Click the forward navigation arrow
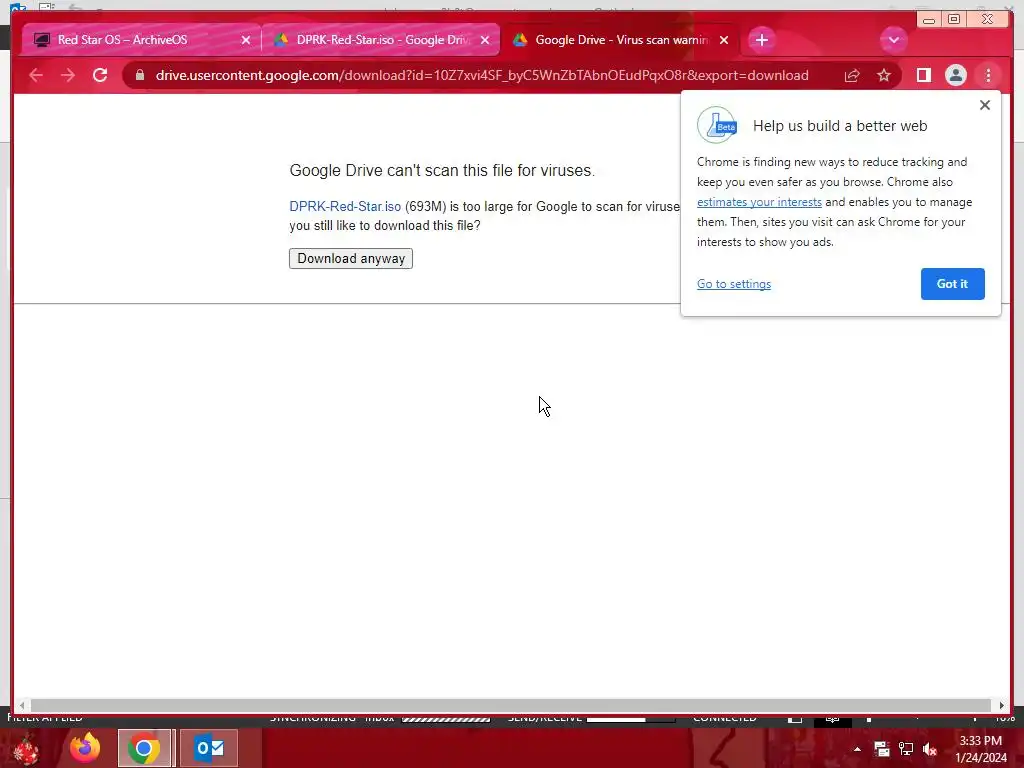The image size is (1024, 768). [68, 75]
